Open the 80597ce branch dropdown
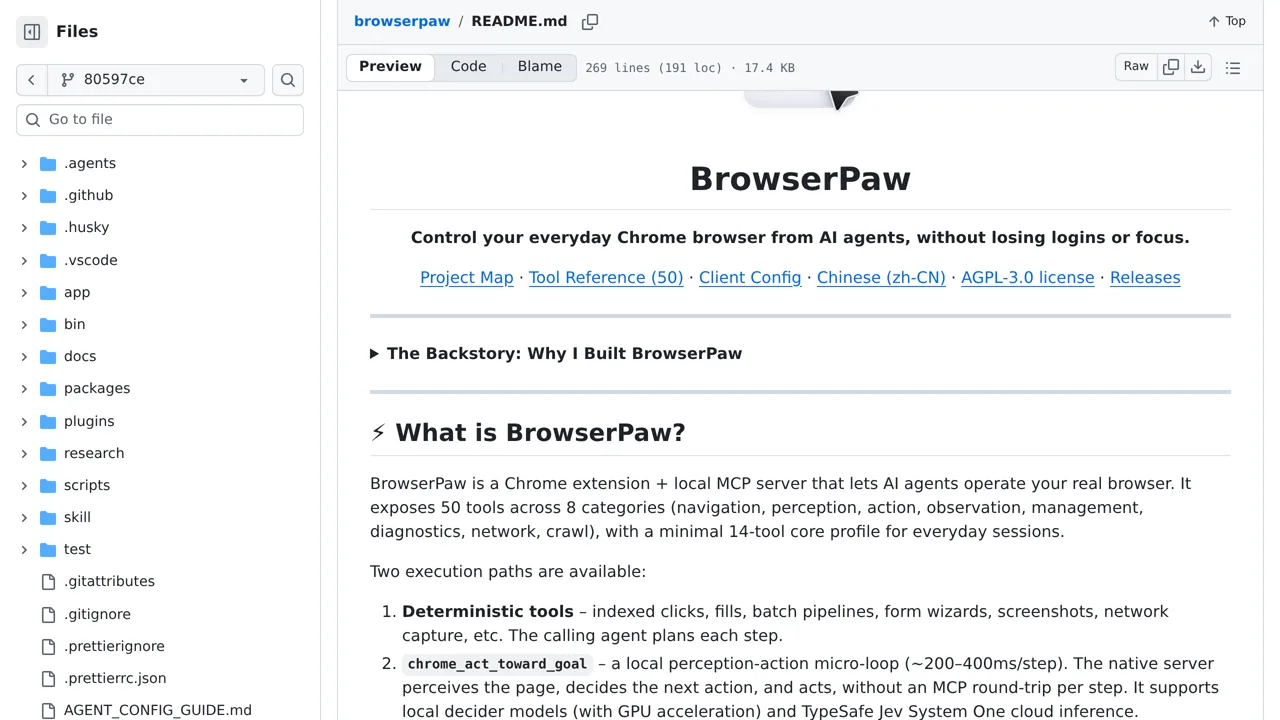 pyautogui.click(x=156, y=80)
